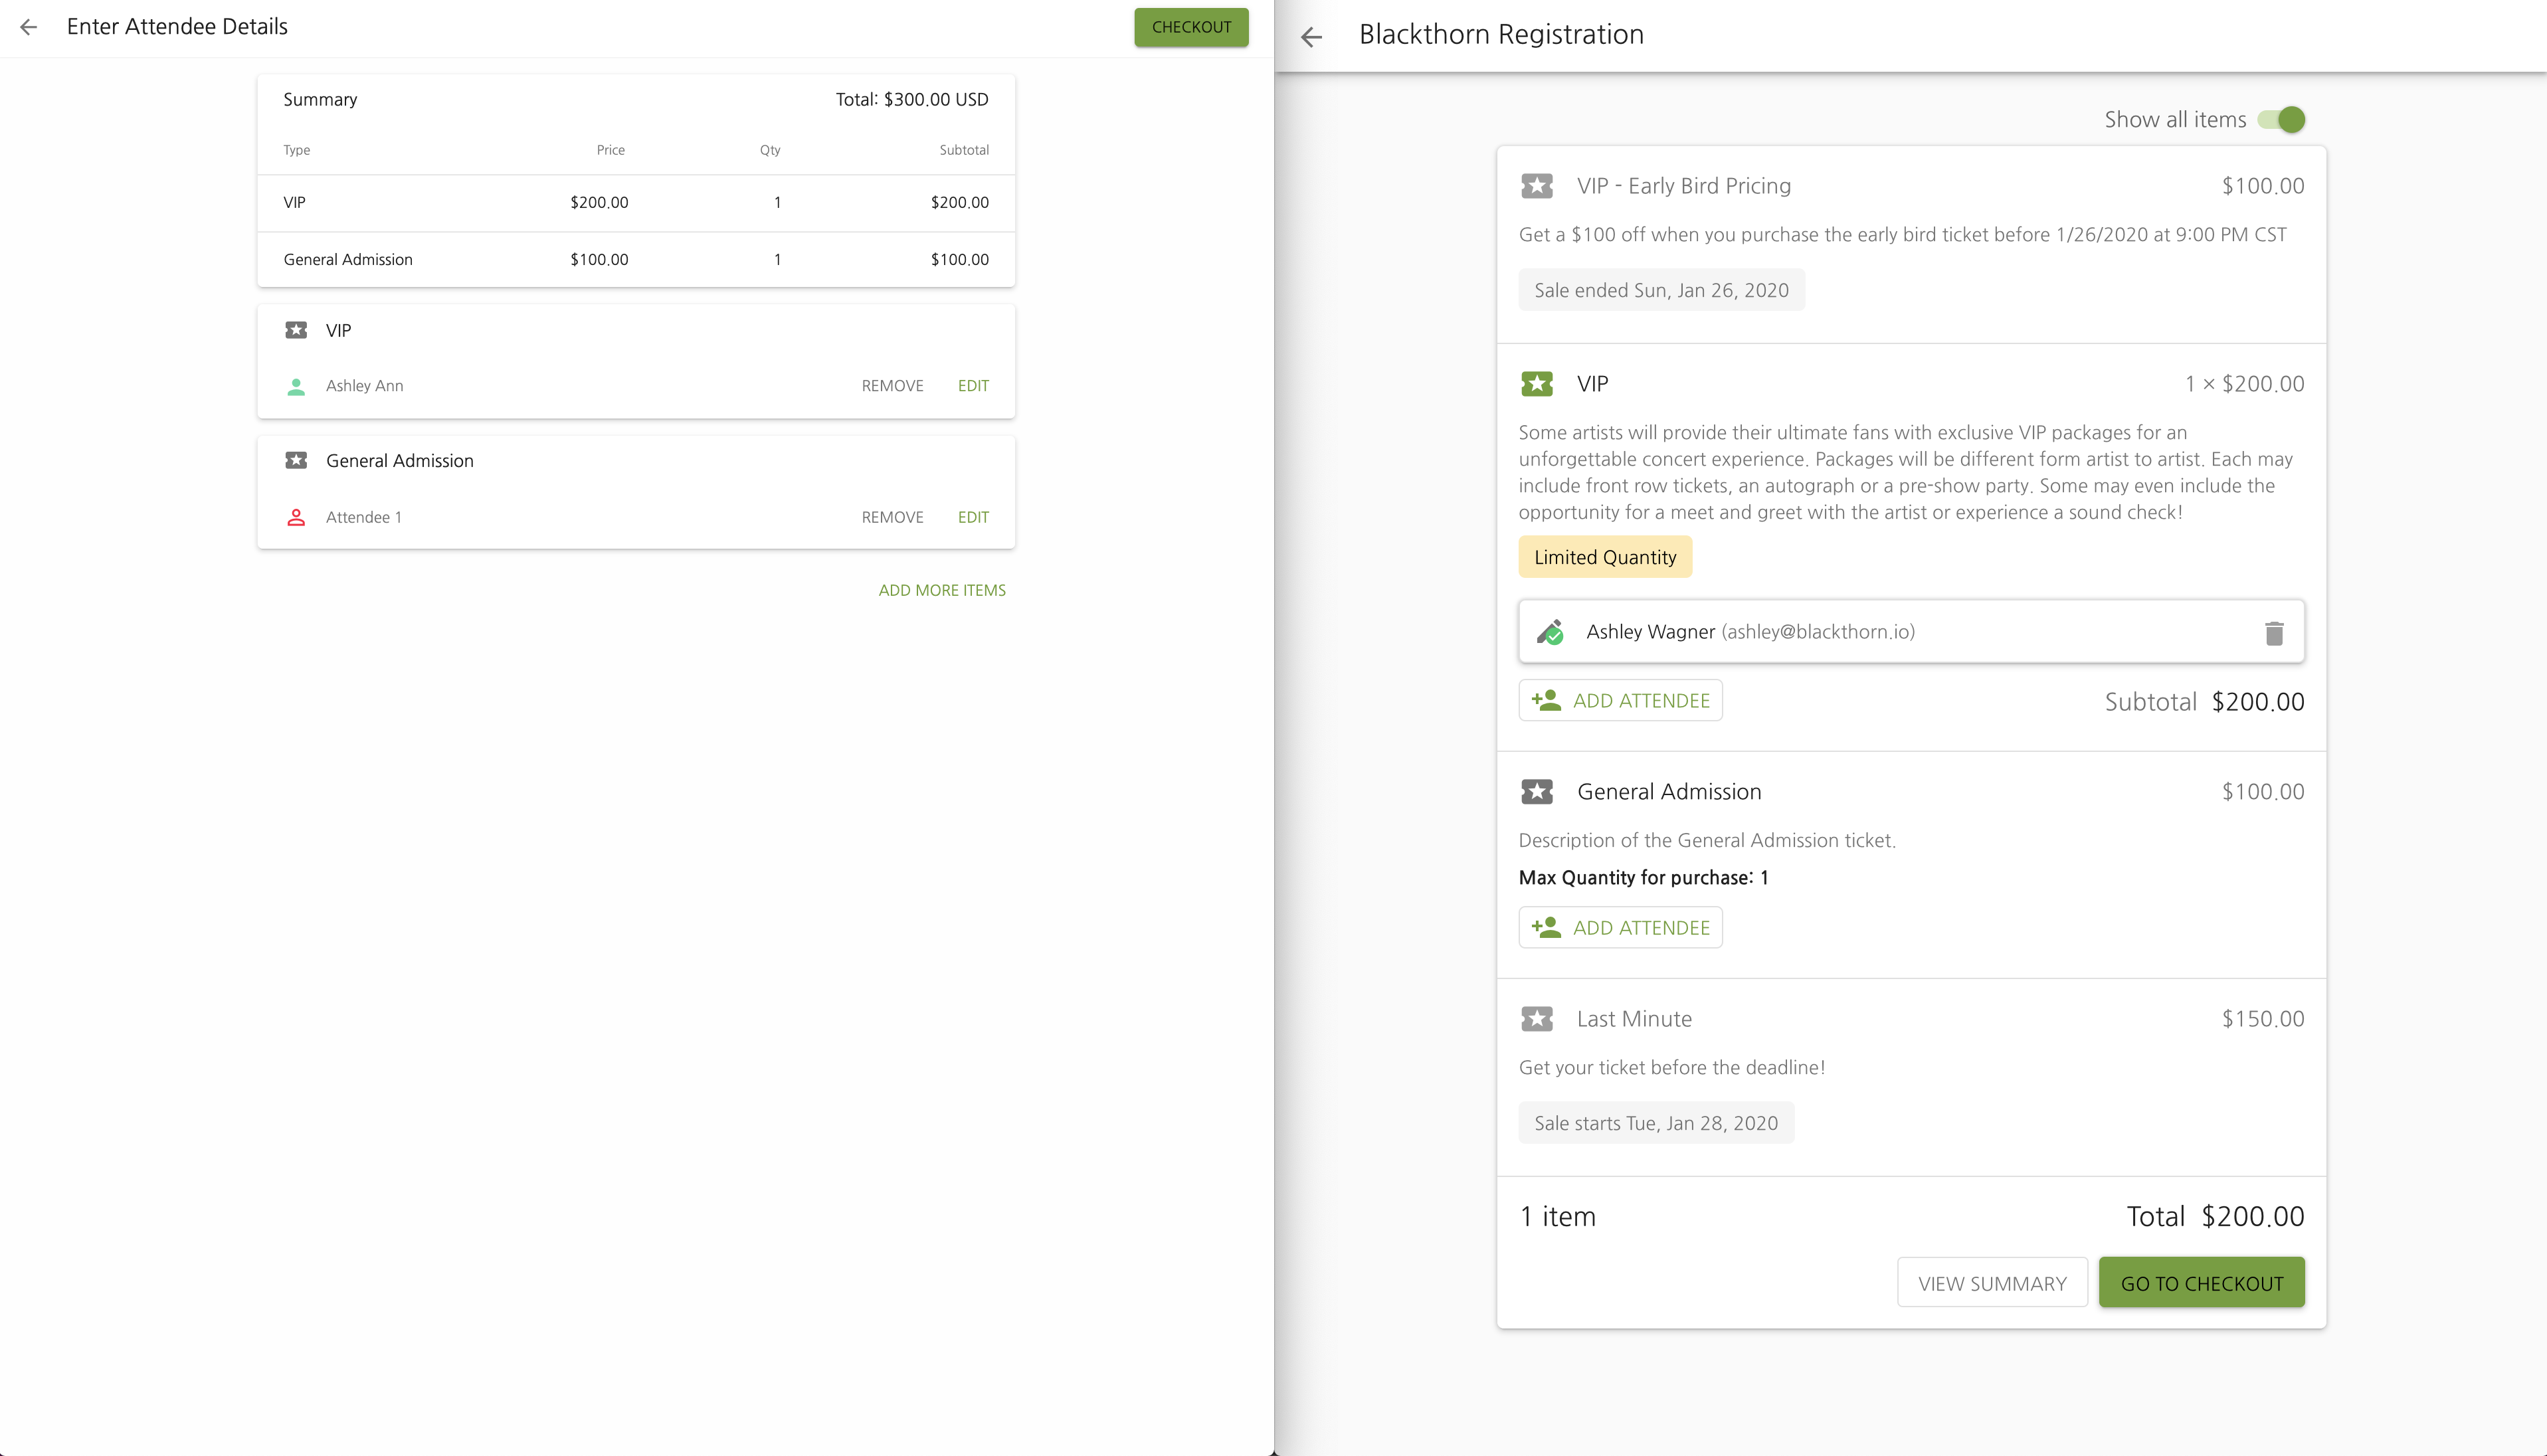Image resolution: width=2547 pixels, height=1456 pixels.
Task: Click the green VIP ticket star icon
Action: (x=1536, y=384)
